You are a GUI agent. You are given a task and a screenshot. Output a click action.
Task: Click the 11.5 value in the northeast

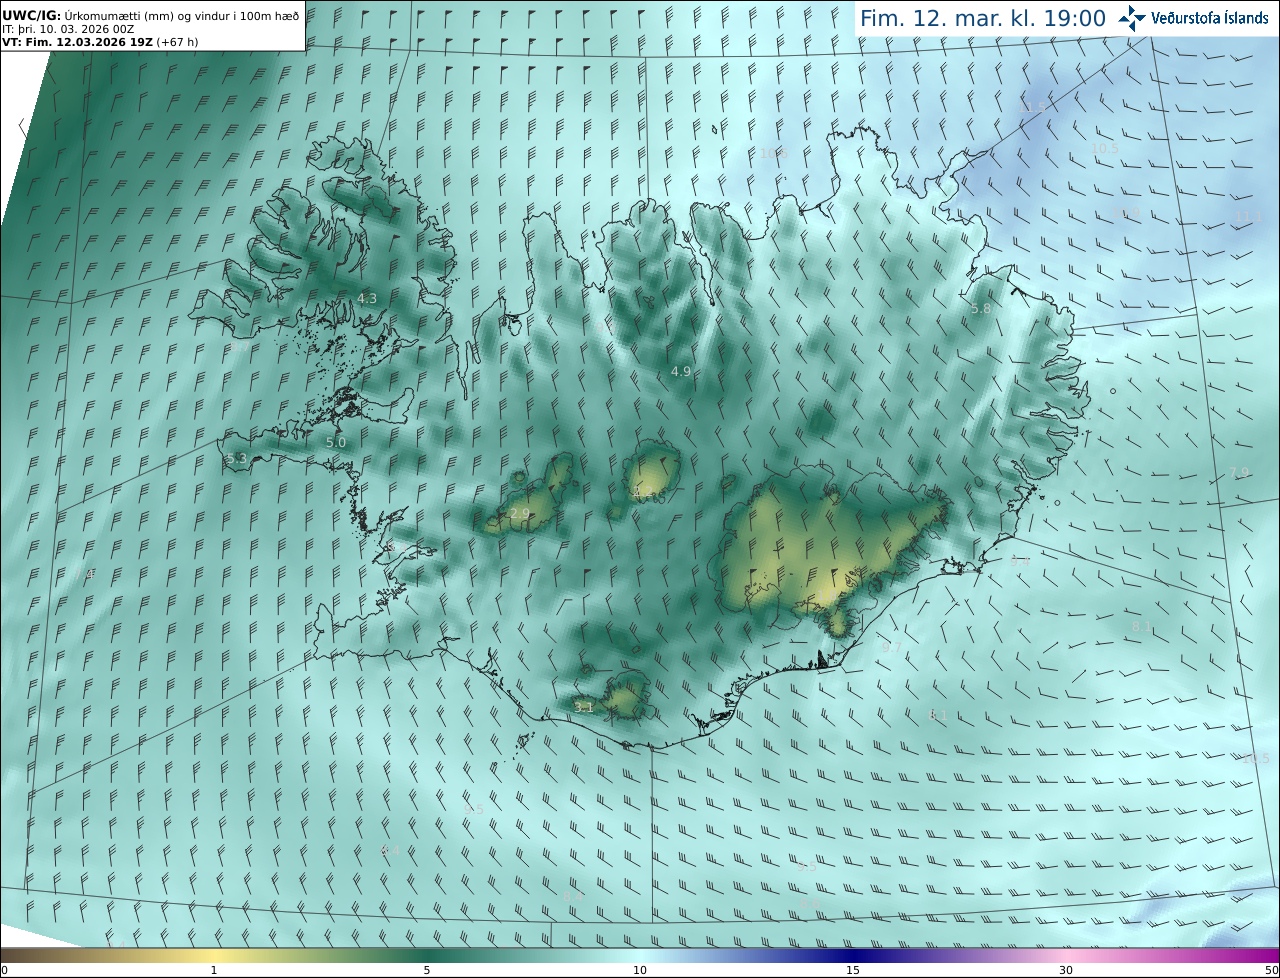(x=1032, y=107)
